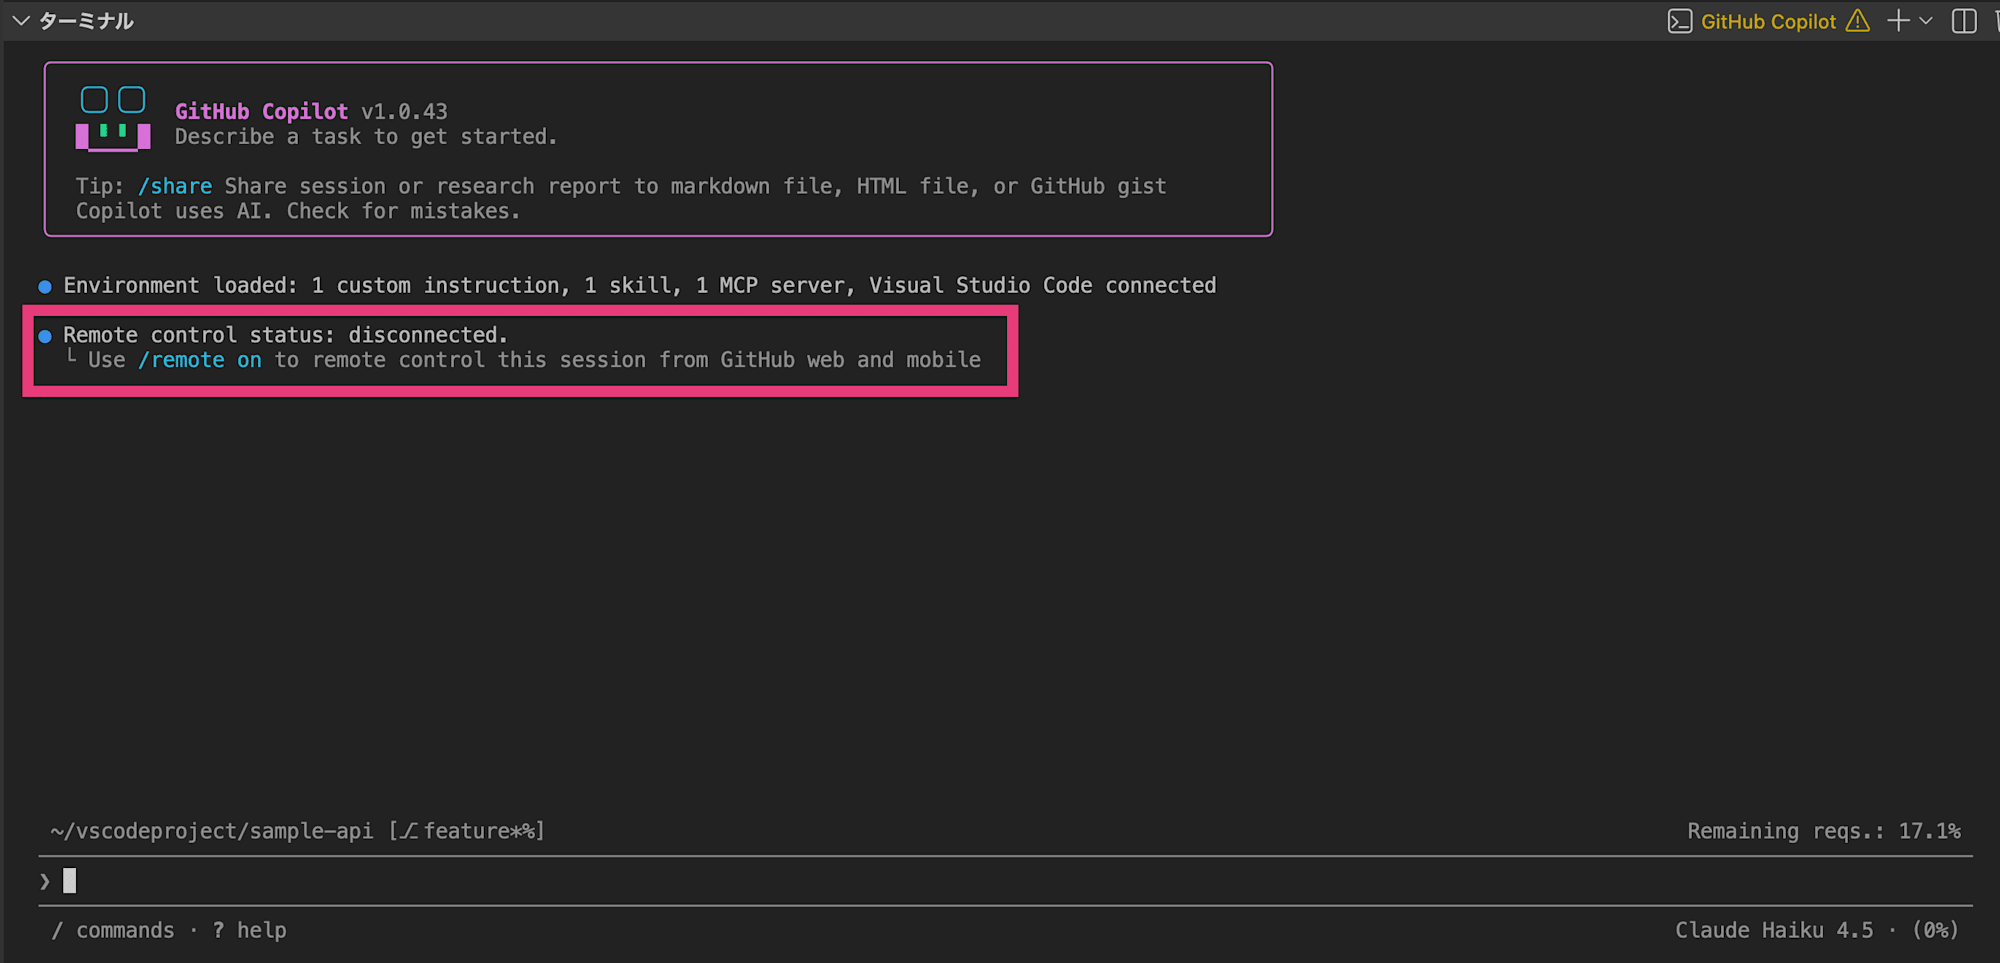The height and width of the screenshot is (963, 2000).
Task: Click "Remote control status: disconnected." line
Action: pyautogui.click(x=285, y=335)
